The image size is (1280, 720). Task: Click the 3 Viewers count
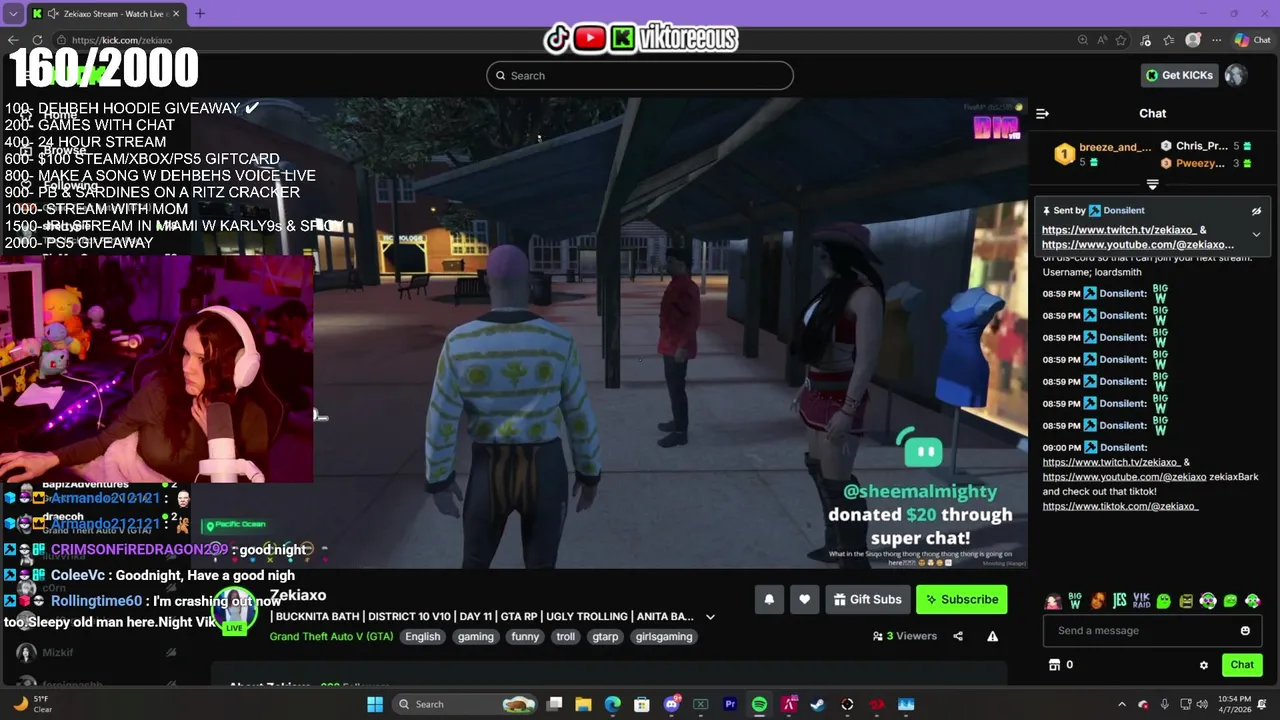tap(905, 636)
